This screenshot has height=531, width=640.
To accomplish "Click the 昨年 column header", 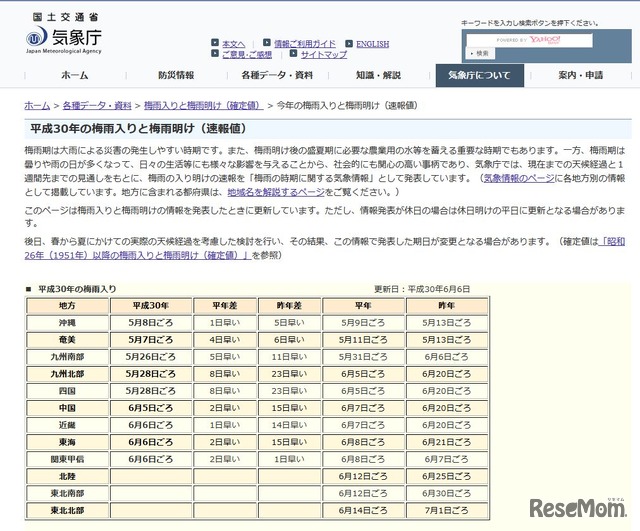I will 447,306.
